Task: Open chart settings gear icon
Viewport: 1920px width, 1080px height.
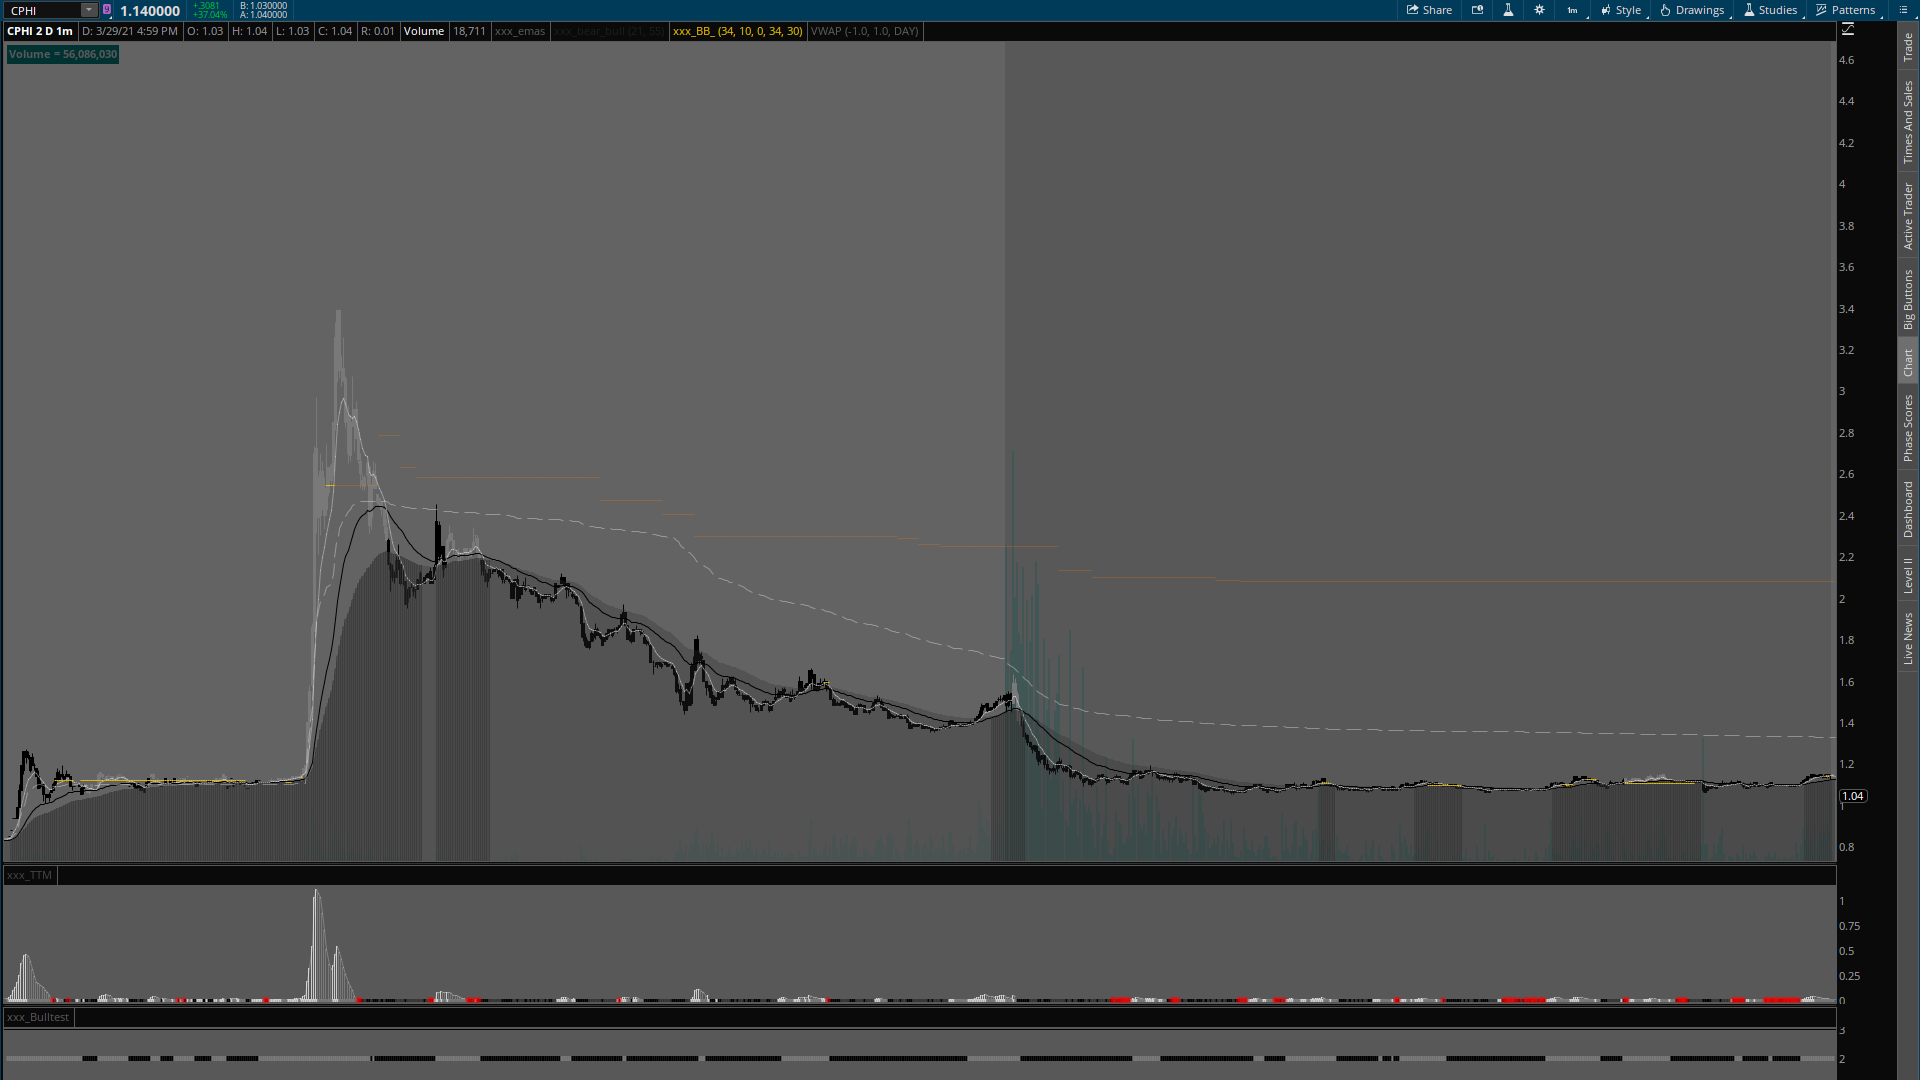Action: tap(1539, 10)
